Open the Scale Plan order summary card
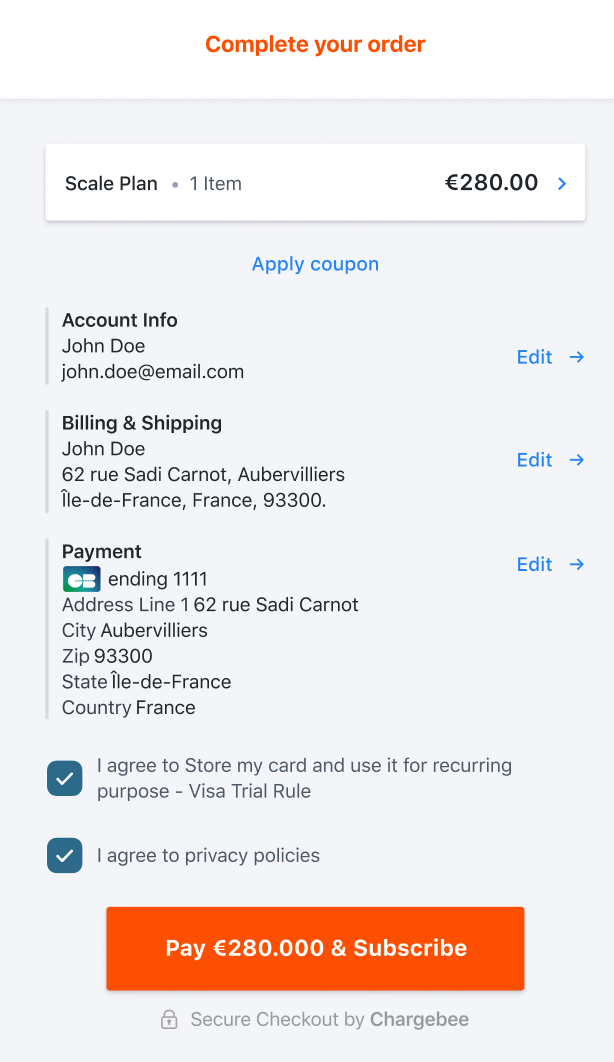Screen dimensions: 614x1062 300,183
